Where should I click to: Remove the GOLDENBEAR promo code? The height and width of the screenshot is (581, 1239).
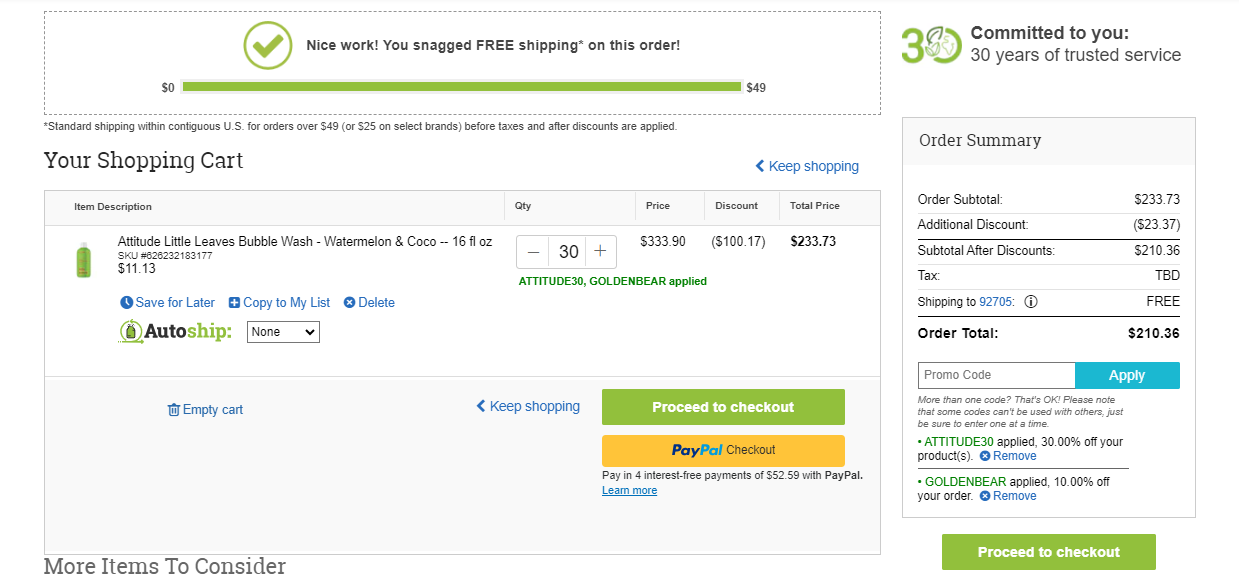click(x=1008, y=496)
